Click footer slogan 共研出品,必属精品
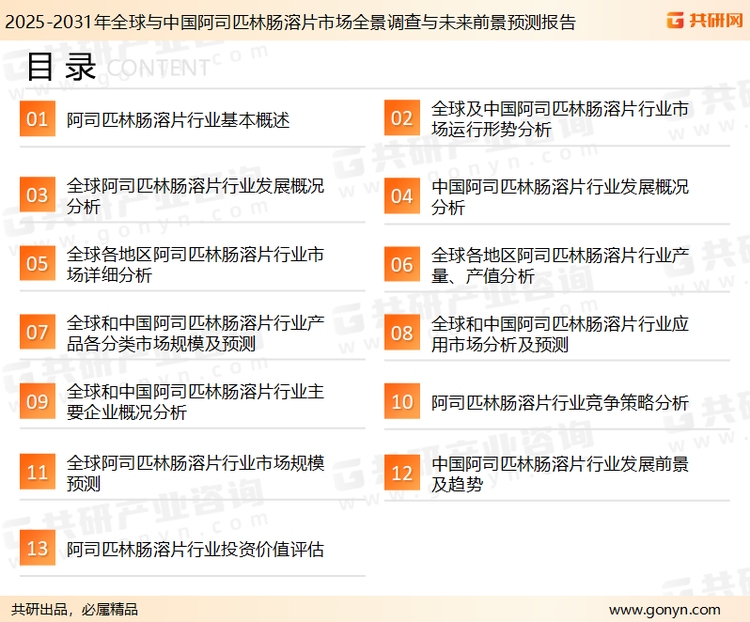 pos(74,609)
